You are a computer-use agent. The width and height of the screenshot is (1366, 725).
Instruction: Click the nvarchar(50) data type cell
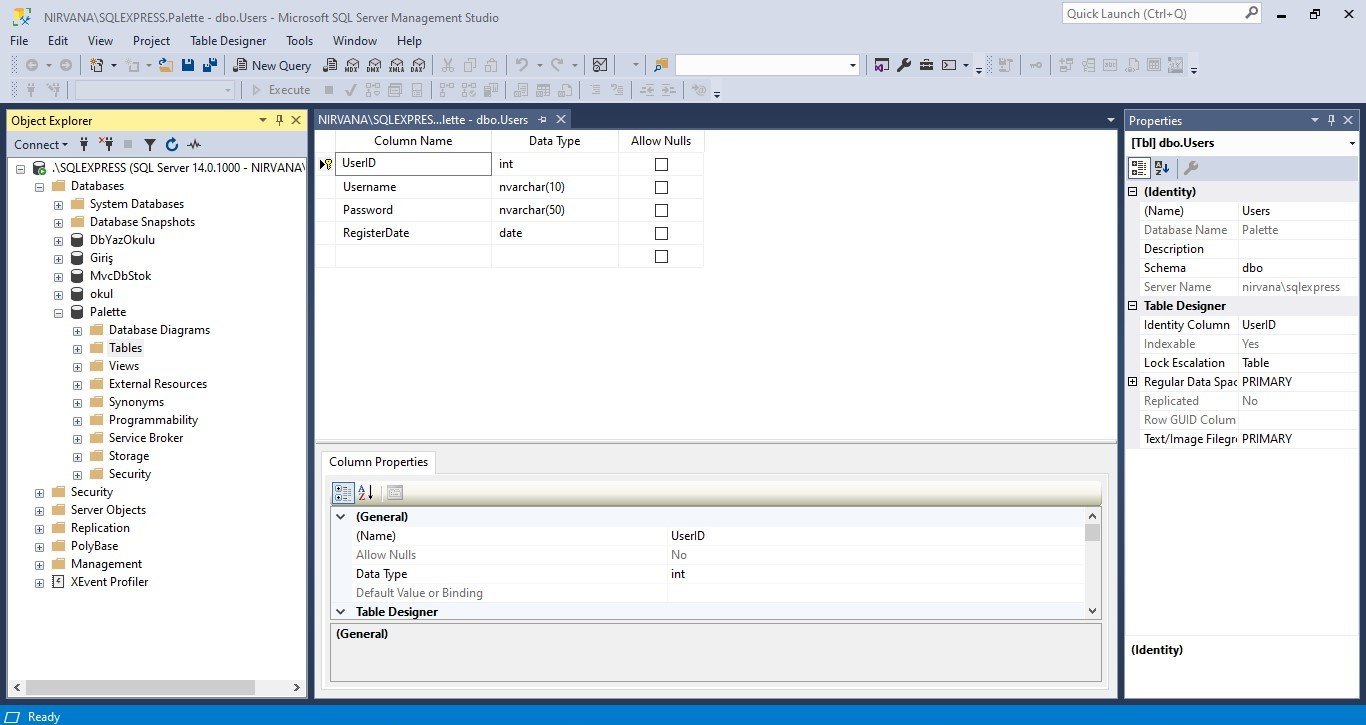(555, 210)
